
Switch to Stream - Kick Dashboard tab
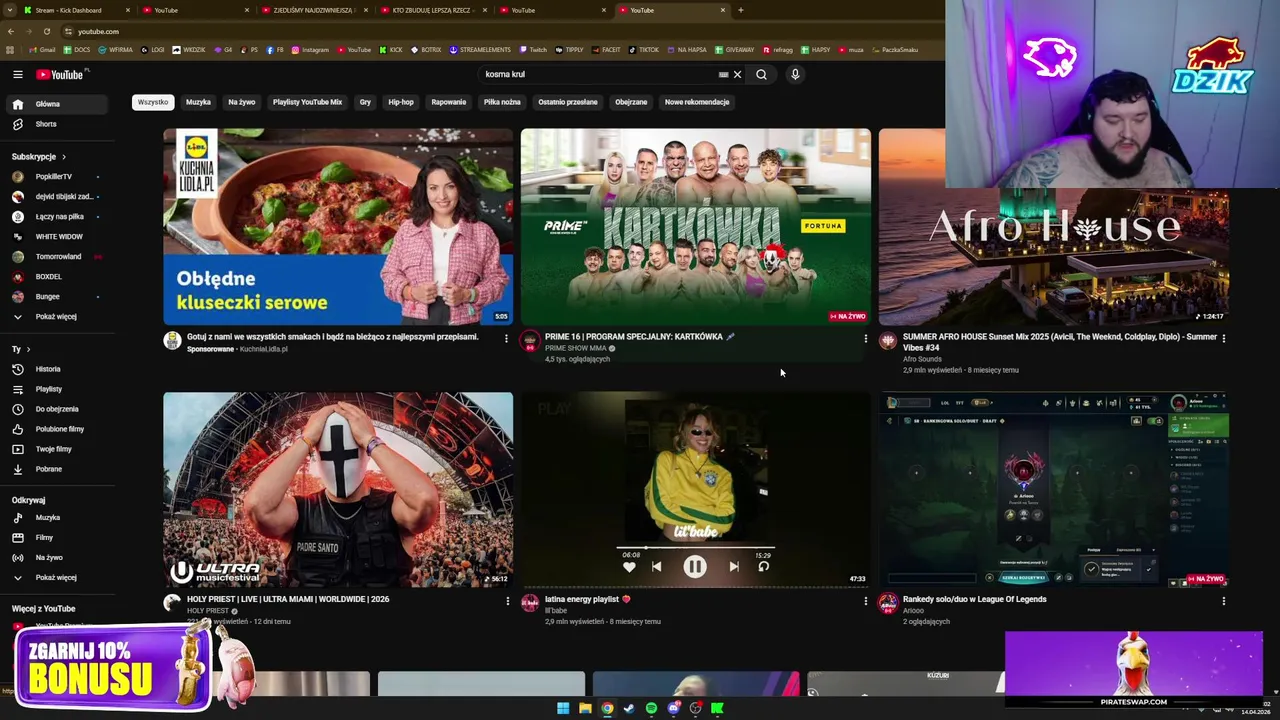76,10
